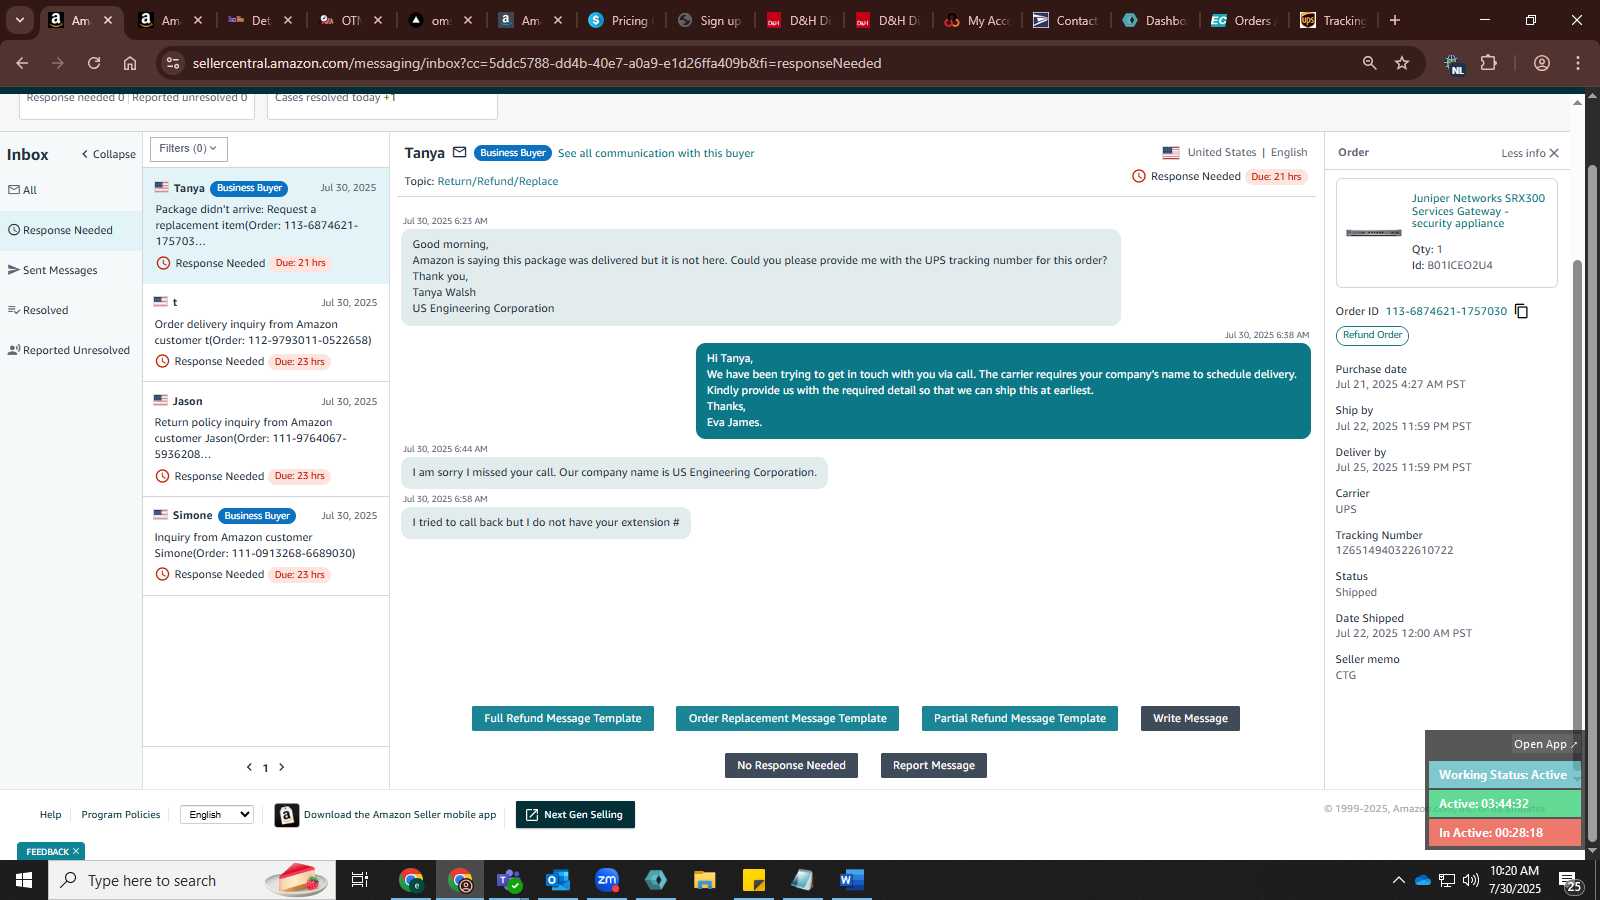
Task: Bookmark this page with the star icon
Action: click(x=1402, y=63)
